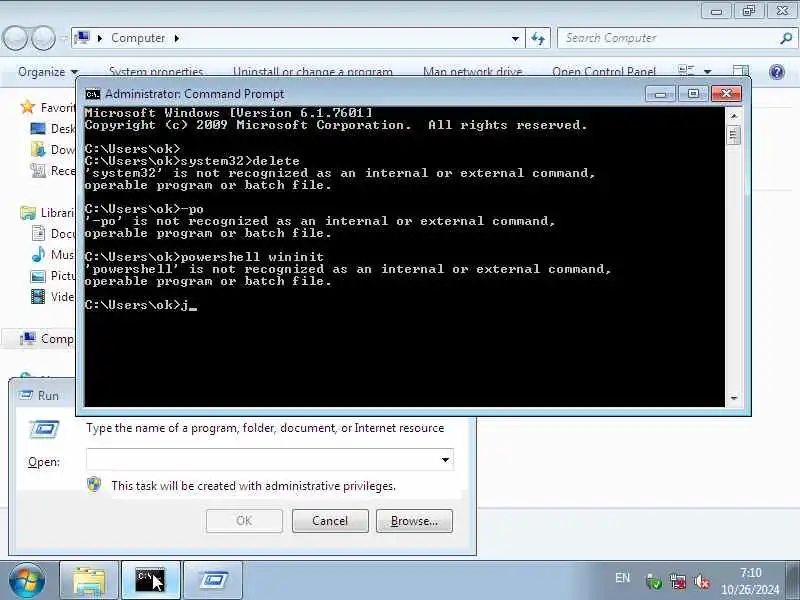Click the Command Prompt window's Minimize button

660,94
